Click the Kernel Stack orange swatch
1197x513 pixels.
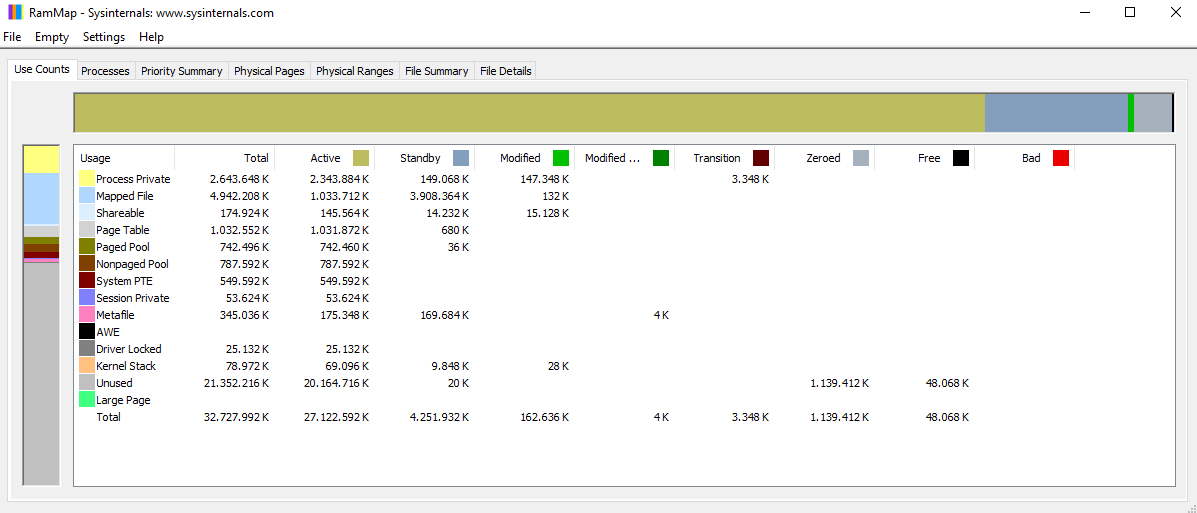(87, 366)
